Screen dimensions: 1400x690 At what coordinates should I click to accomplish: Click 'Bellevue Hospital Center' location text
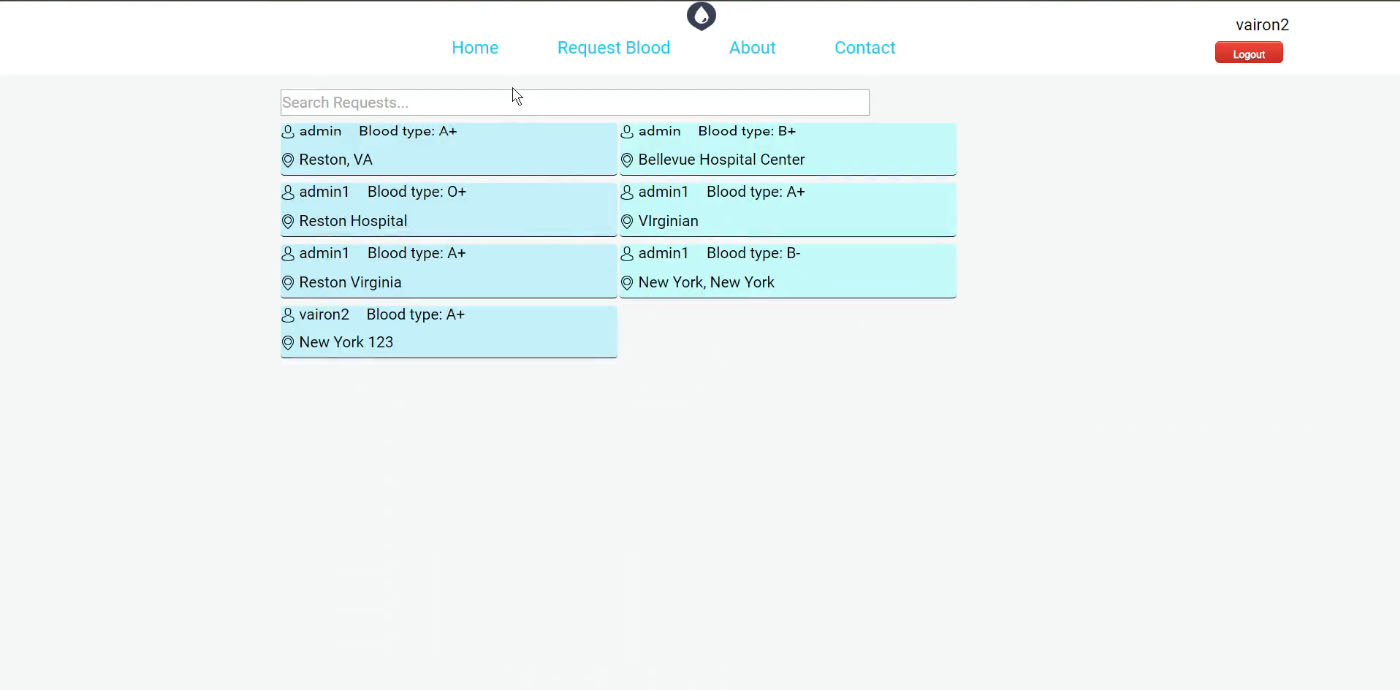tap(722, 160)
